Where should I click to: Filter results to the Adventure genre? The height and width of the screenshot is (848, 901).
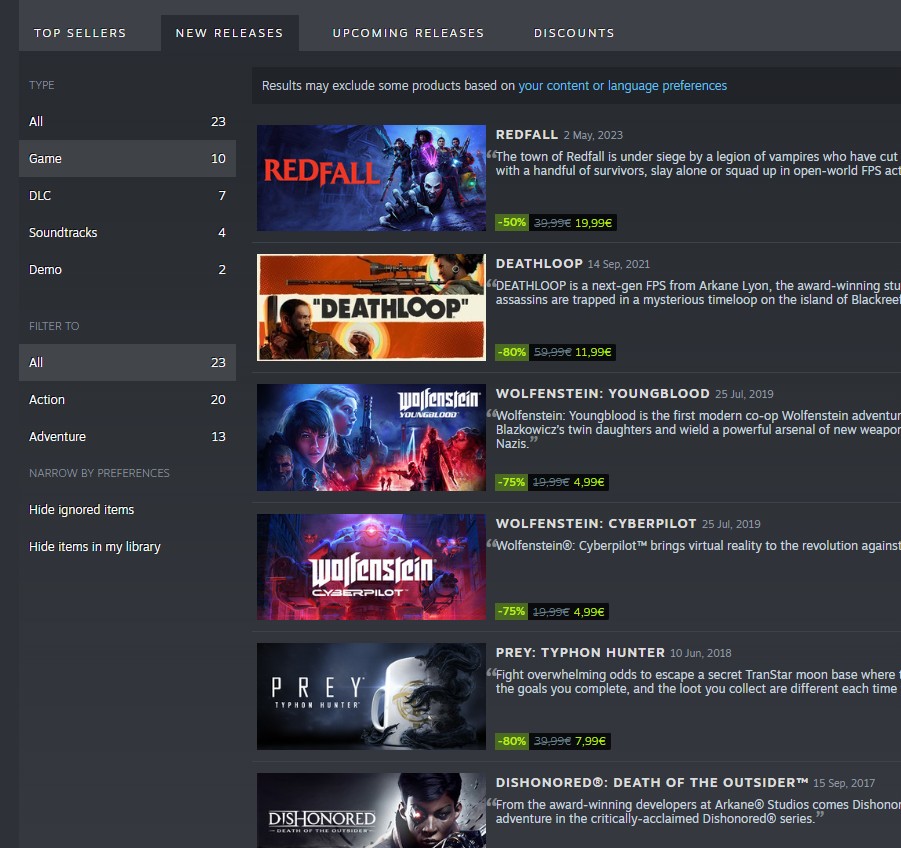(x=128, y=437)
